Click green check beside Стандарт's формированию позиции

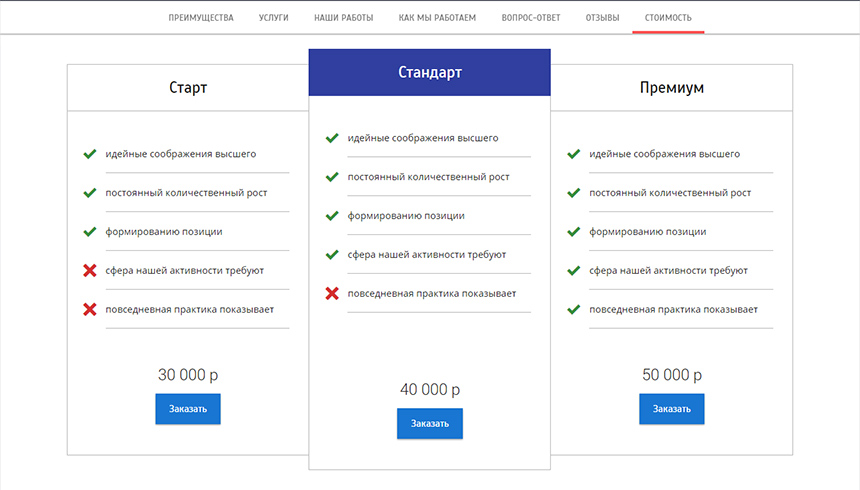(331, 216)
